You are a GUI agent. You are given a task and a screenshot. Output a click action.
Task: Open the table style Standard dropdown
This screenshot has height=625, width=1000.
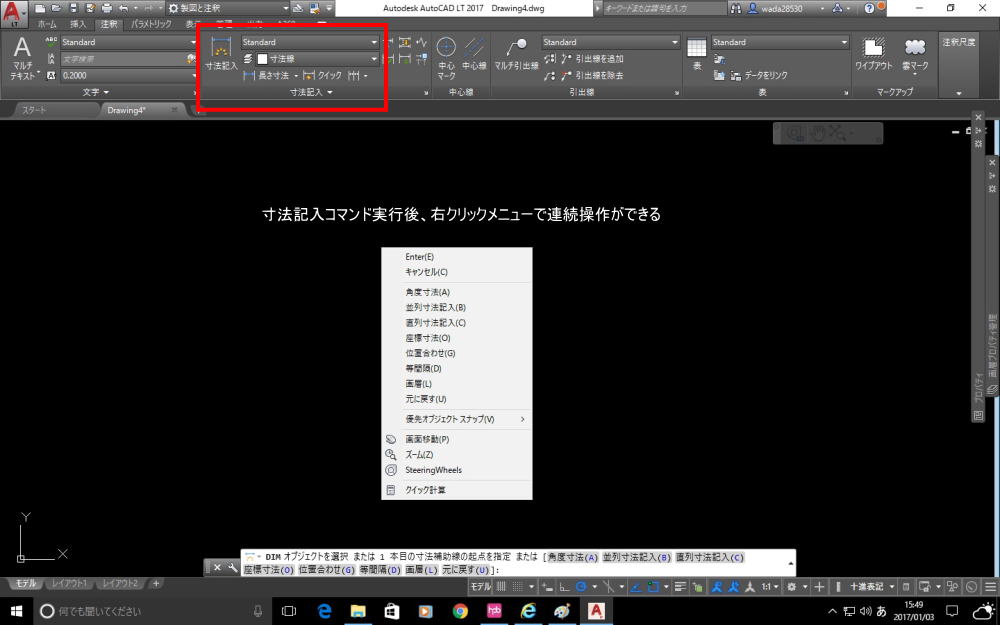coord(780,42)
